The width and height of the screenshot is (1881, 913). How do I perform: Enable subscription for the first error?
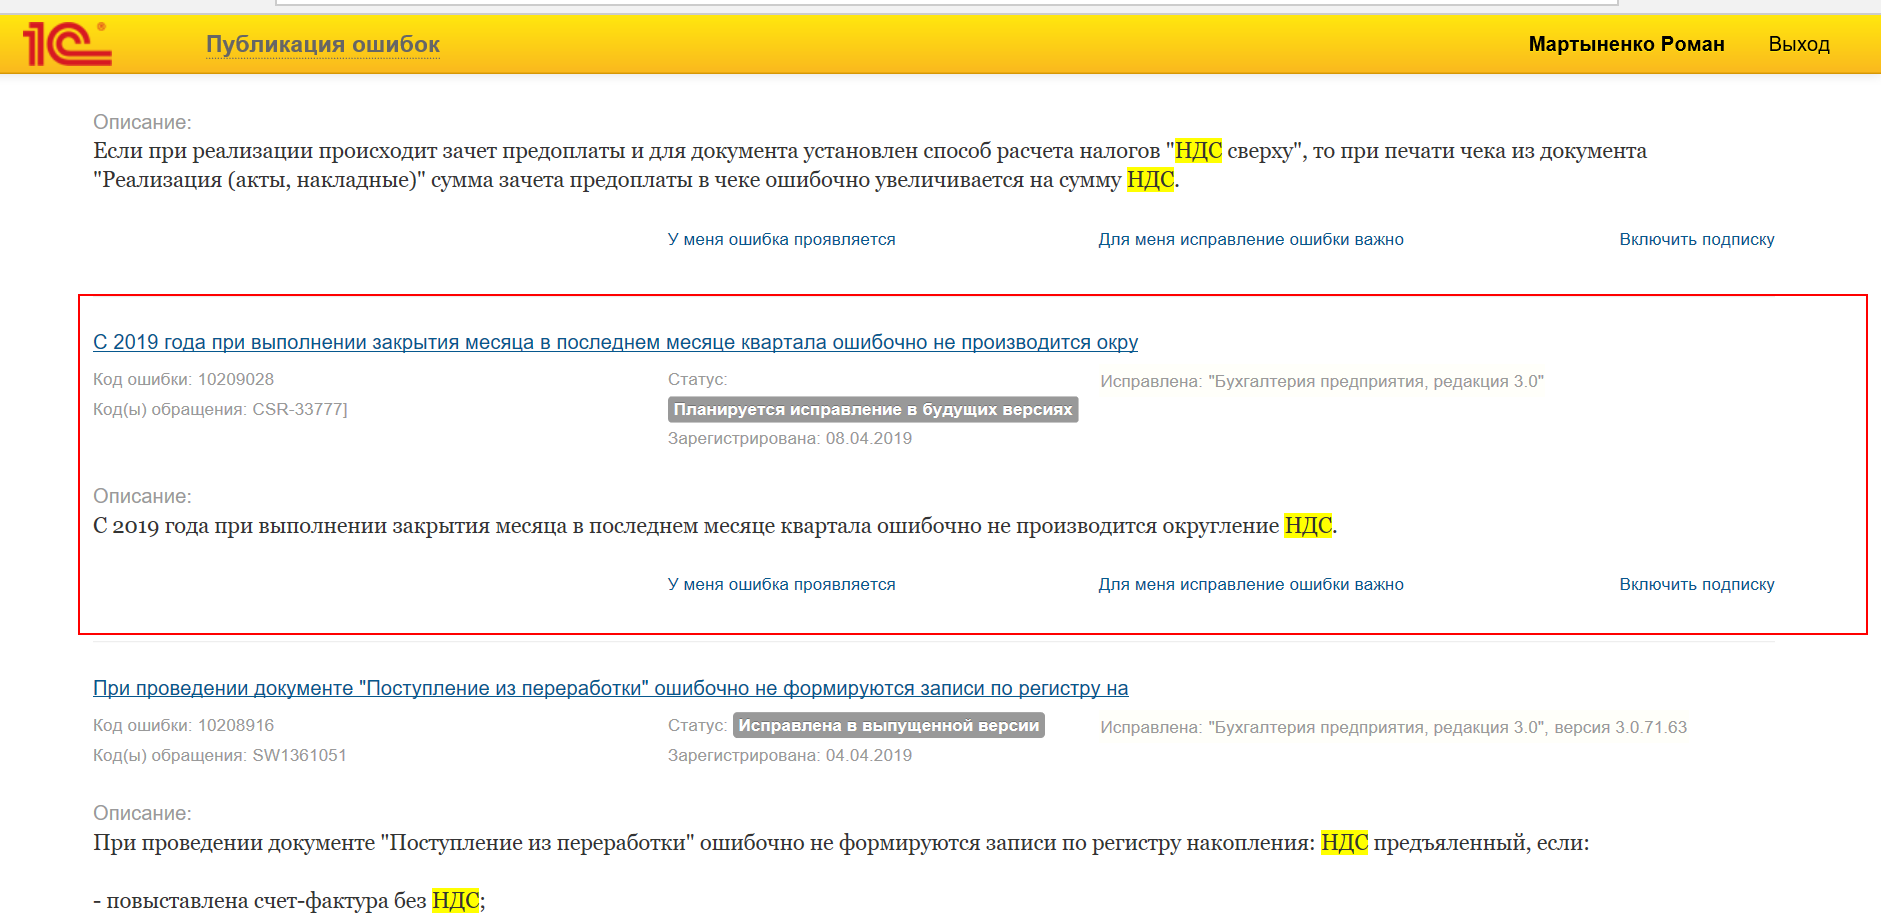(1697, 240)
